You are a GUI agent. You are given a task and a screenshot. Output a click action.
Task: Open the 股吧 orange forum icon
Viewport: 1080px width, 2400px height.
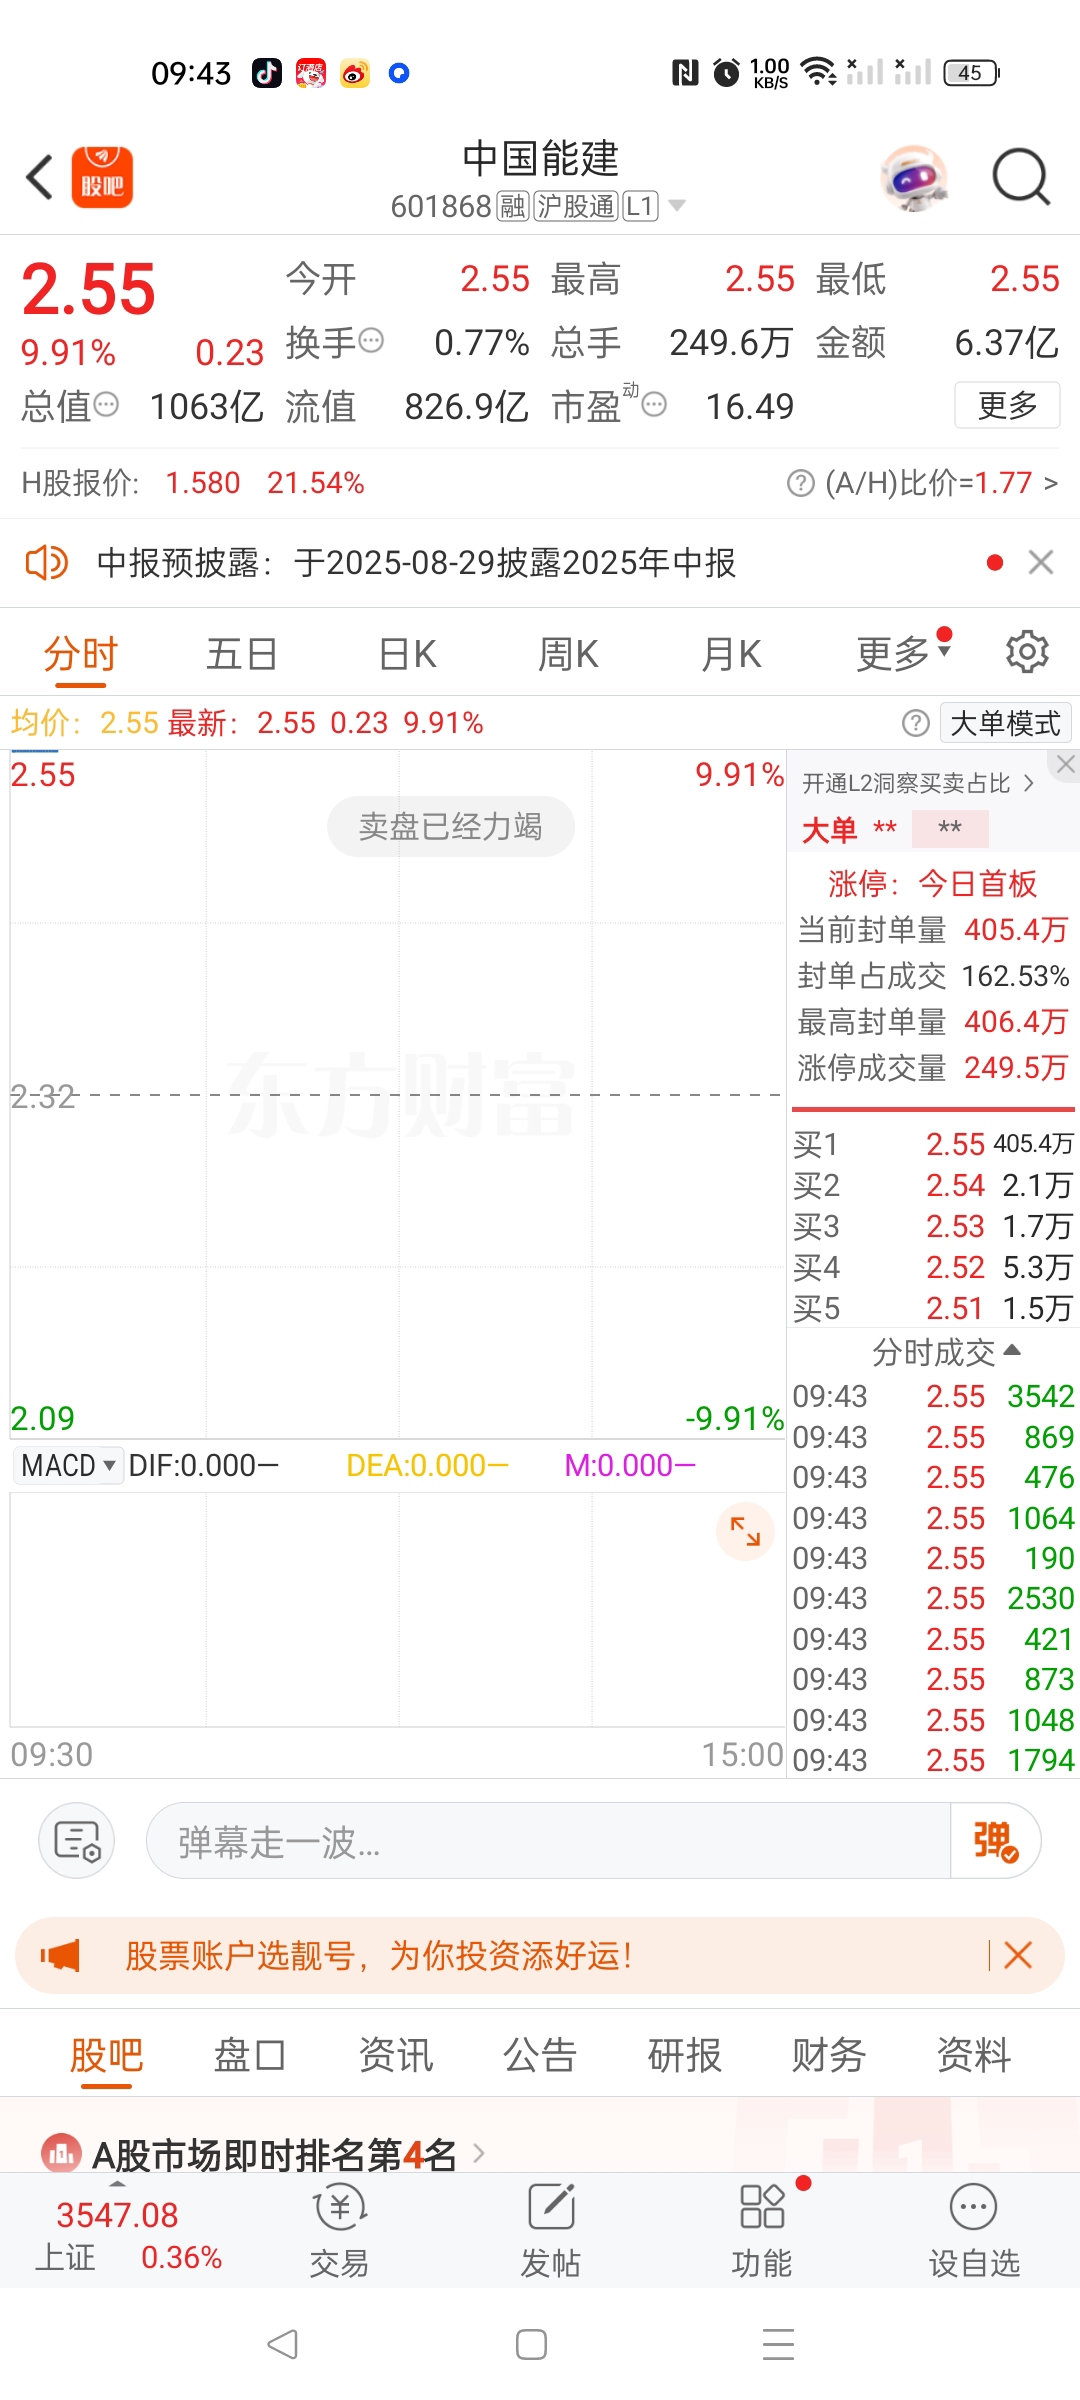click(x=102, y=178)
